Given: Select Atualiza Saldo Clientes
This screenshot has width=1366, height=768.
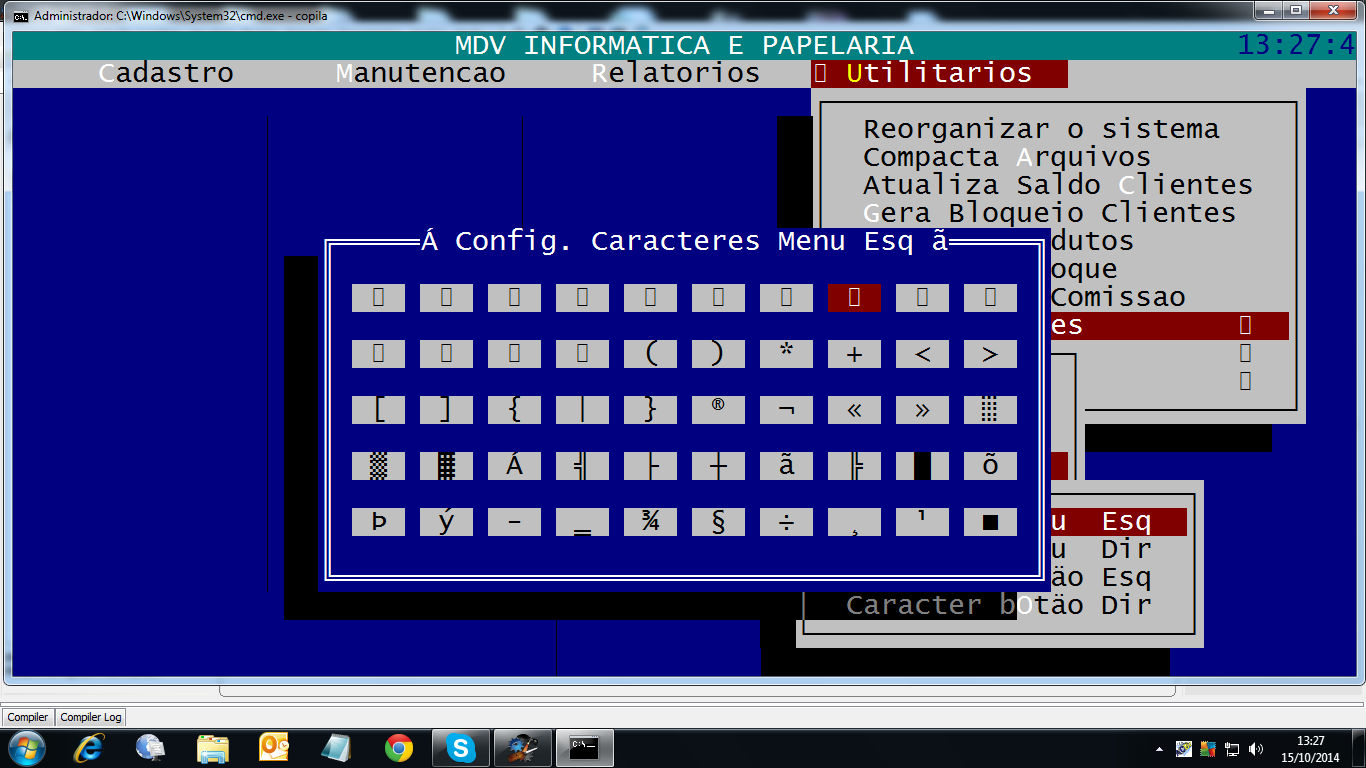Looking at the screenshot, I should click(x=1058, y=185).
